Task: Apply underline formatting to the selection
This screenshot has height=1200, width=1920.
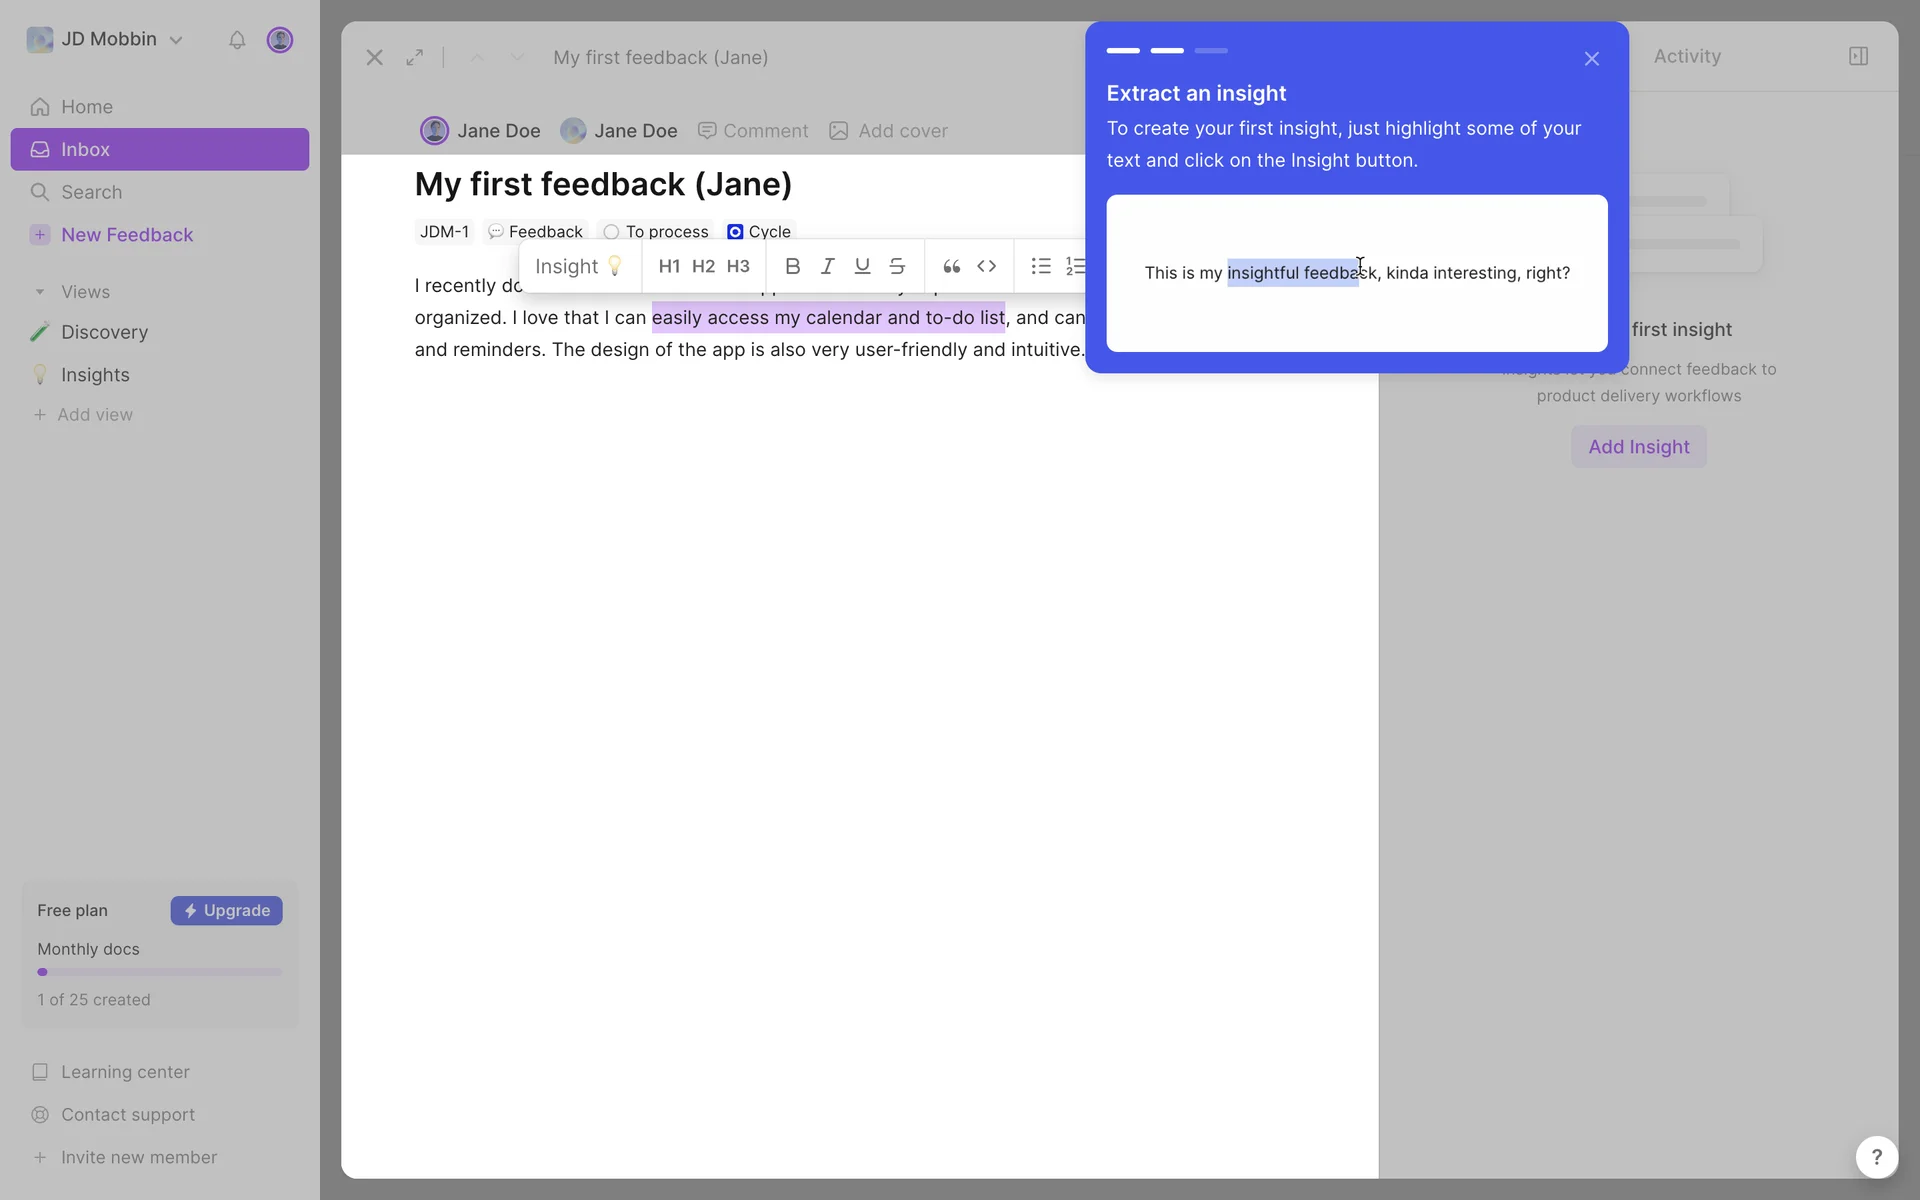Action: [862, 266]
